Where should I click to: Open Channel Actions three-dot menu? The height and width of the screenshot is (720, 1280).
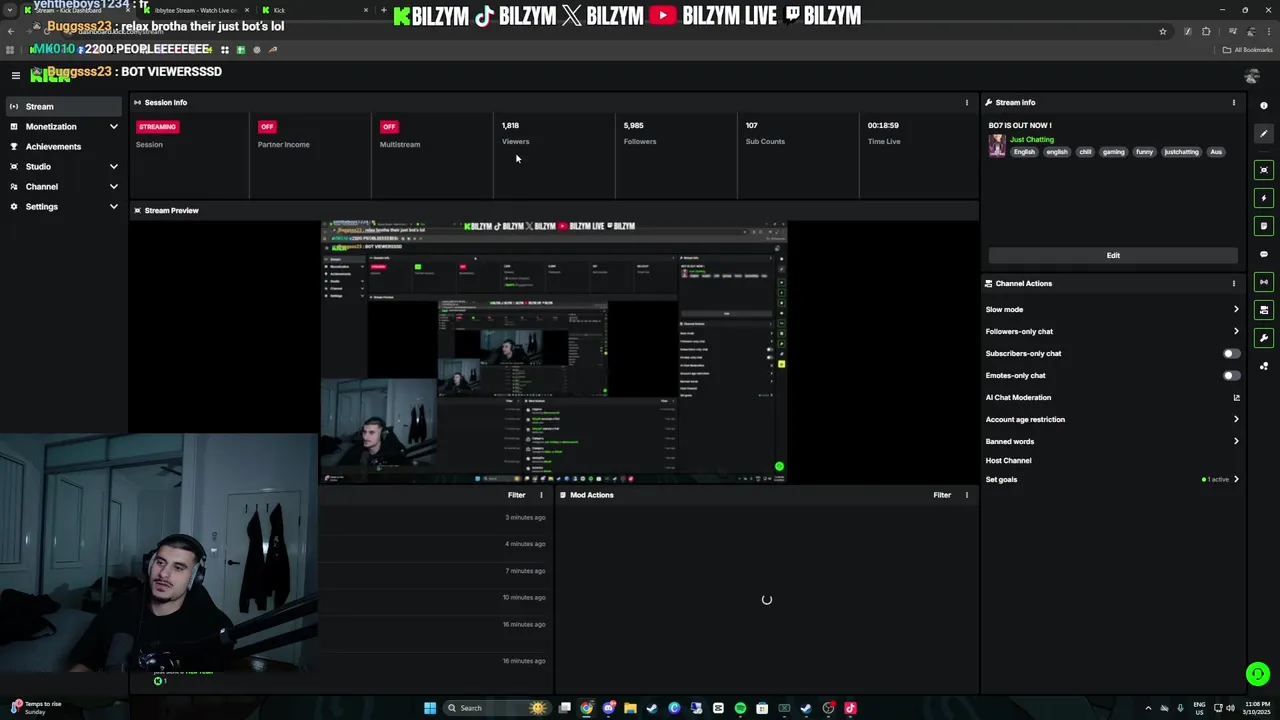[x=1233, y=283]
